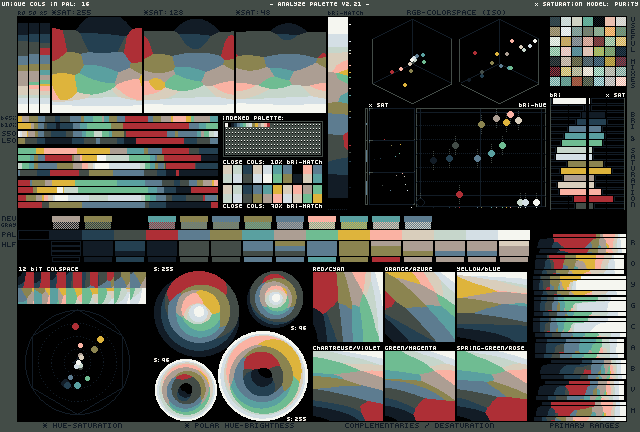Click the 'NEU GRAY' row label
The image size is (640, 432).
tap(9, 221)
